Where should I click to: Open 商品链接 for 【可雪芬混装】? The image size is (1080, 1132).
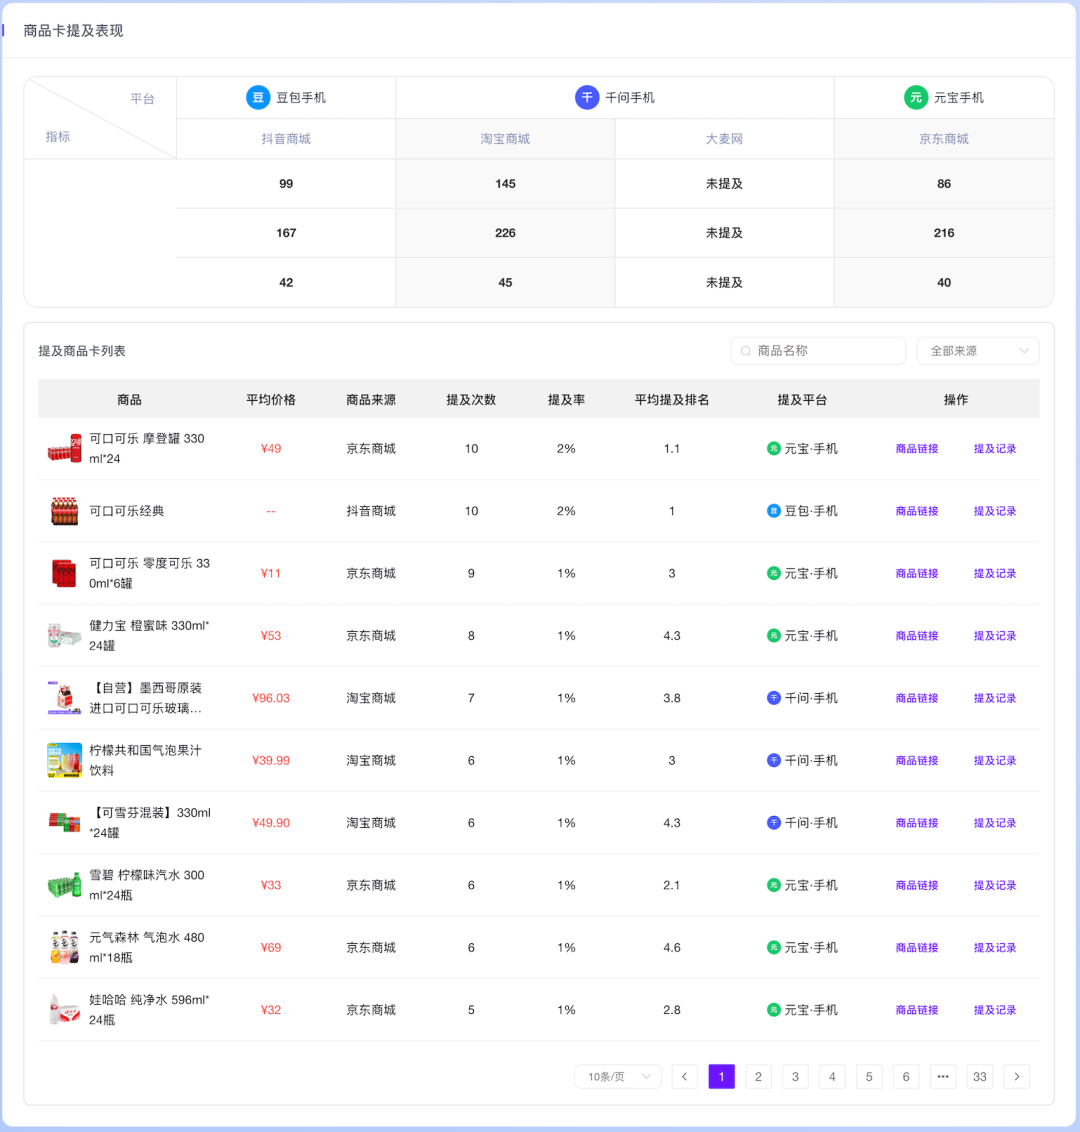917,823
